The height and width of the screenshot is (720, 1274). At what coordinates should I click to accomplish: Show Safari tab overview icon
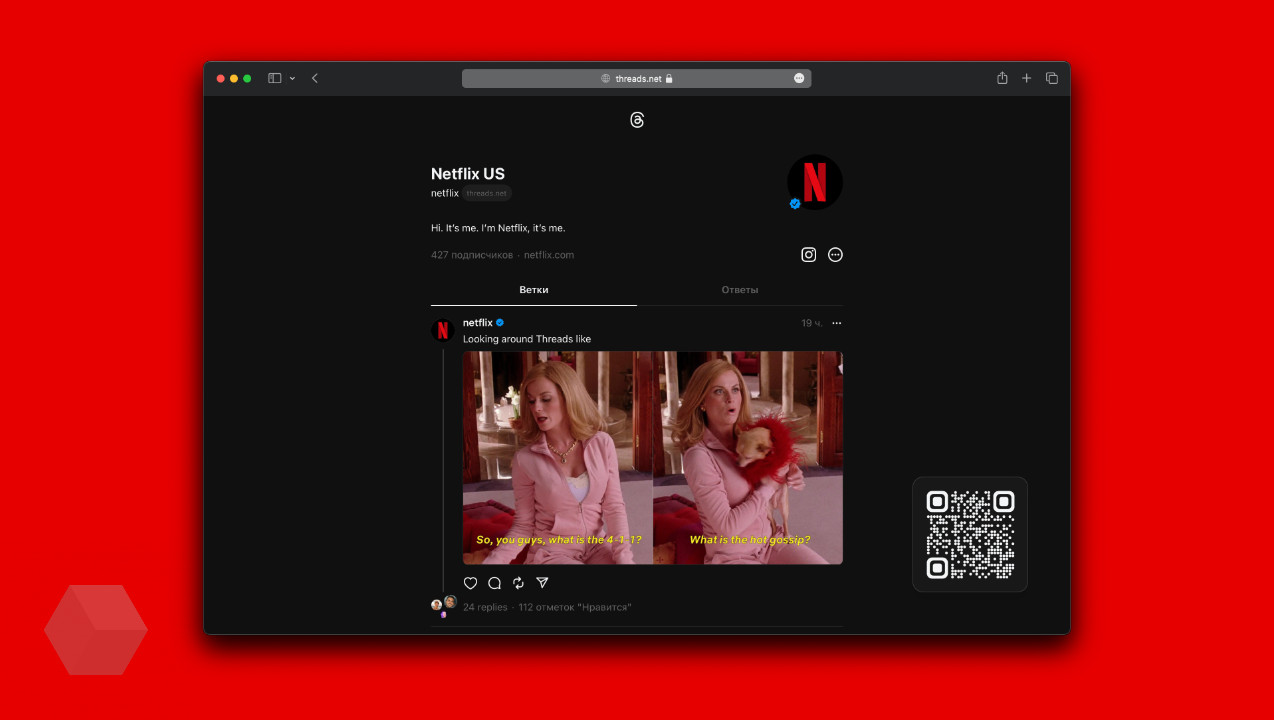coord(1051,78)
